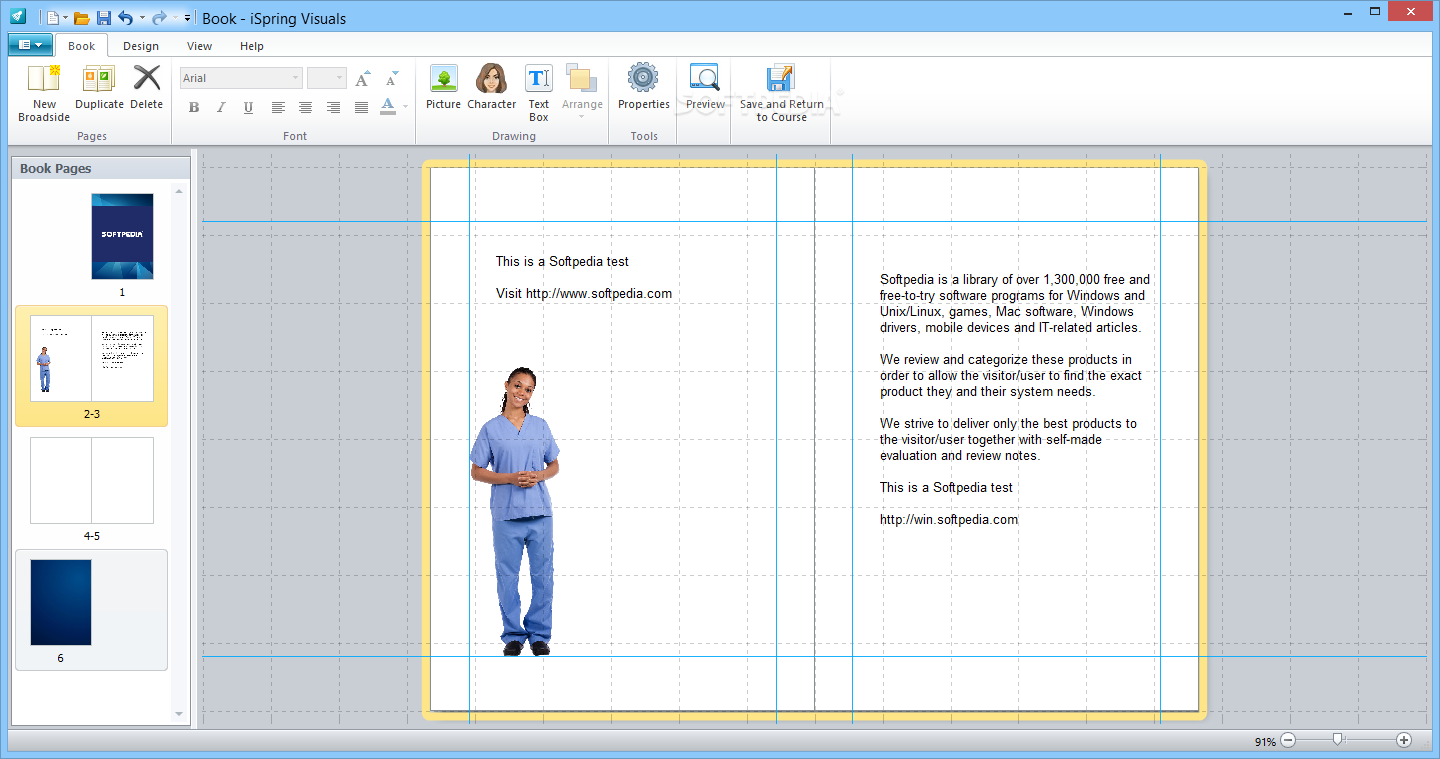Screen dimensions: 1440x759
Task: Open the Help tab
Action: [252, 46]
